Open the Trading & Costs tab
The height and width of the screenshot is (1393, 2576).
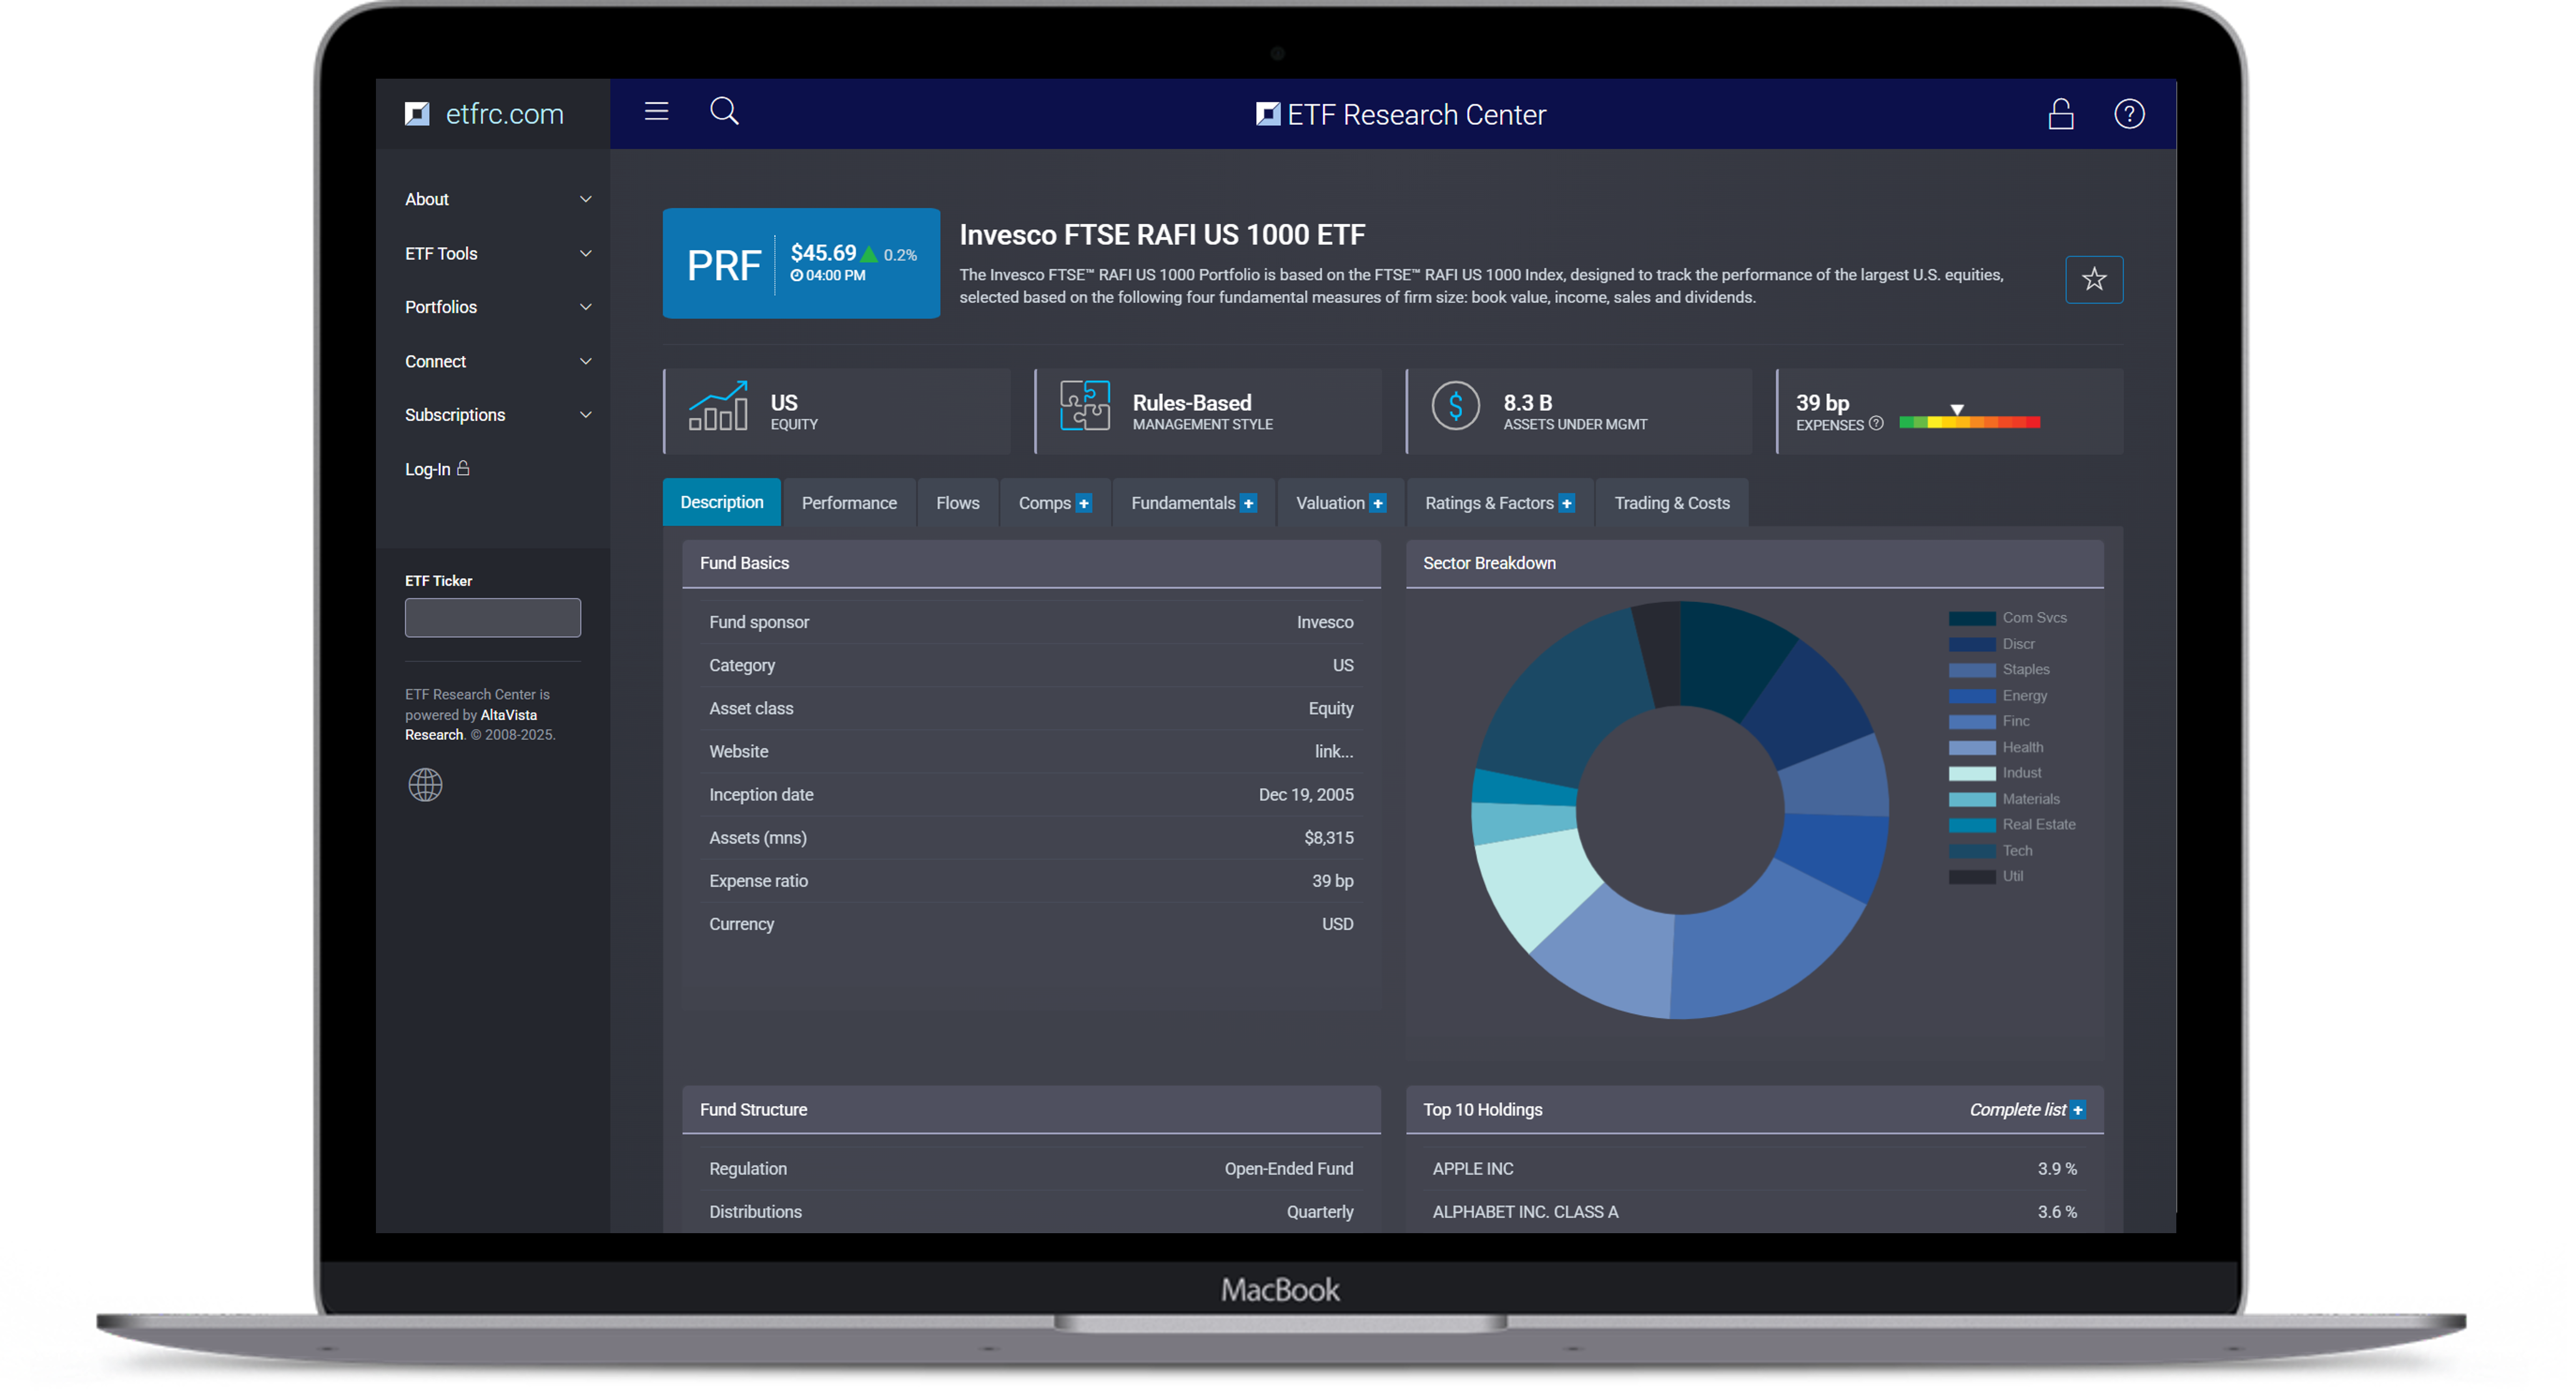click(x=1671, y=503)
